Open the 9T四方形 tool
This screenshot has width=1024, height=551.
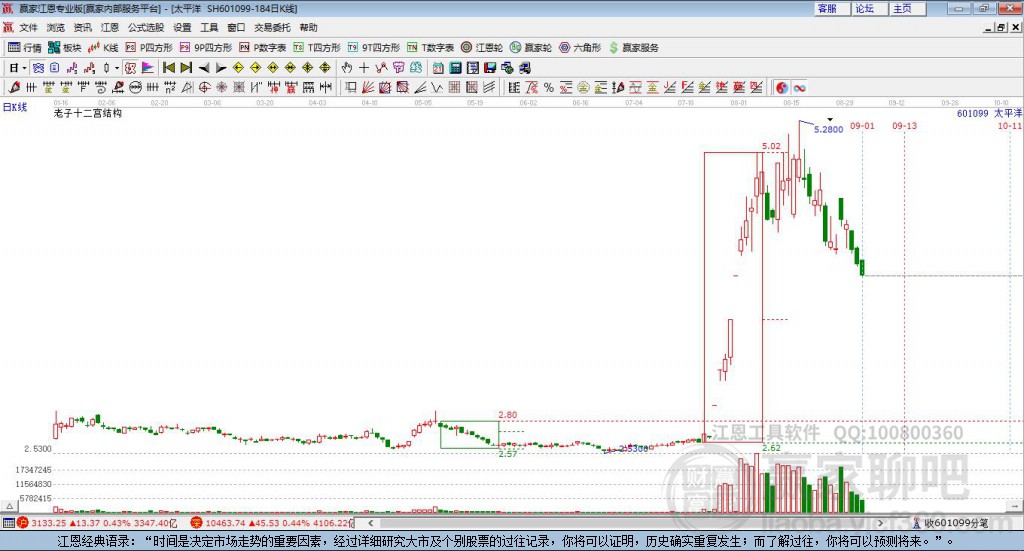pyautogui.click(x=374, y=48)
